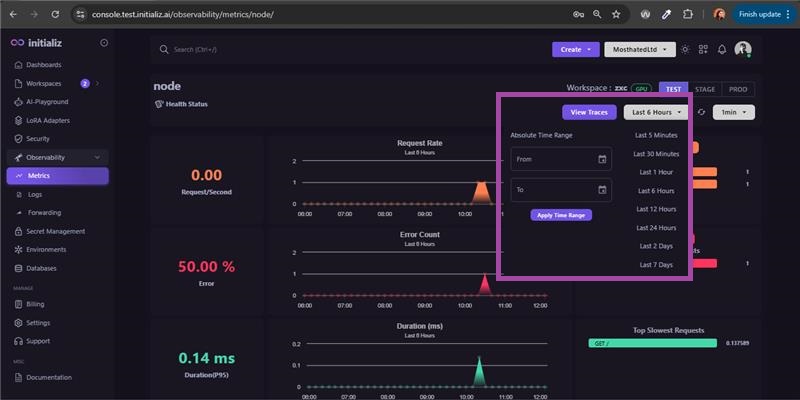This screenshot has height=400, width=800.
Task: Open Workspaces in the sidebar
Action: (x=43, y=84)
